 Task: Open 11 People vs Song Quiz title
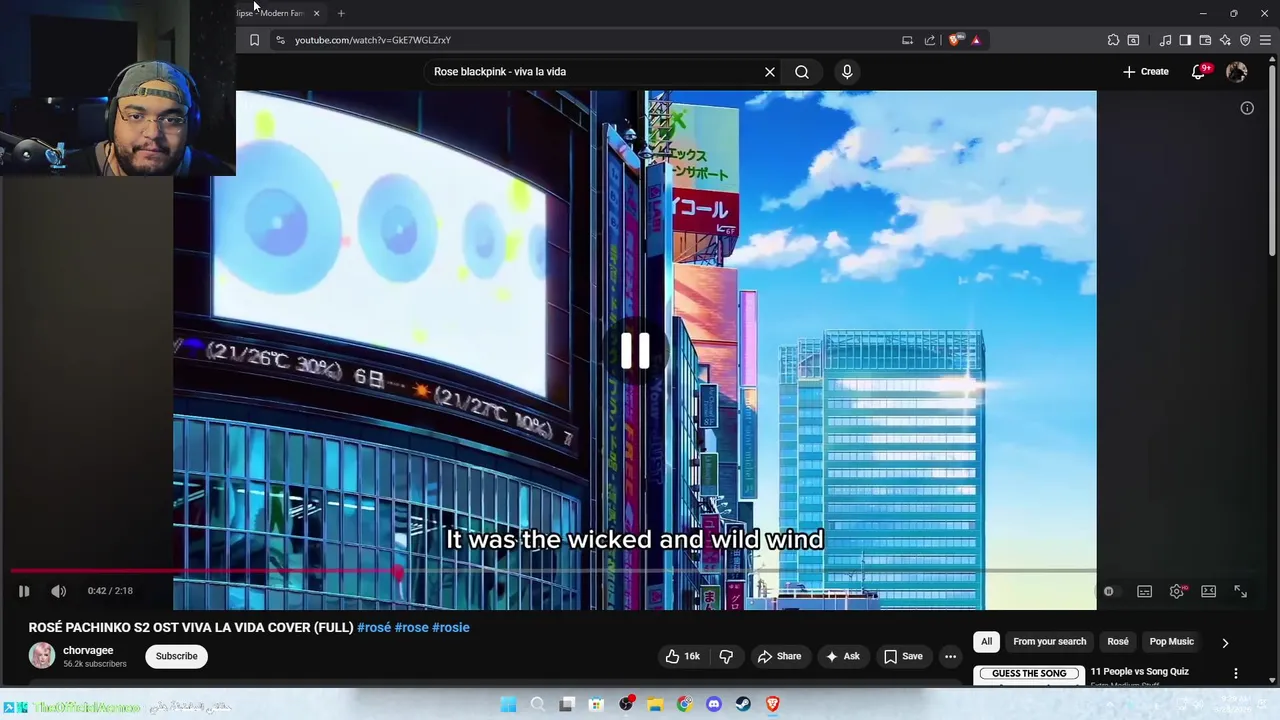tap(1139, 672)
